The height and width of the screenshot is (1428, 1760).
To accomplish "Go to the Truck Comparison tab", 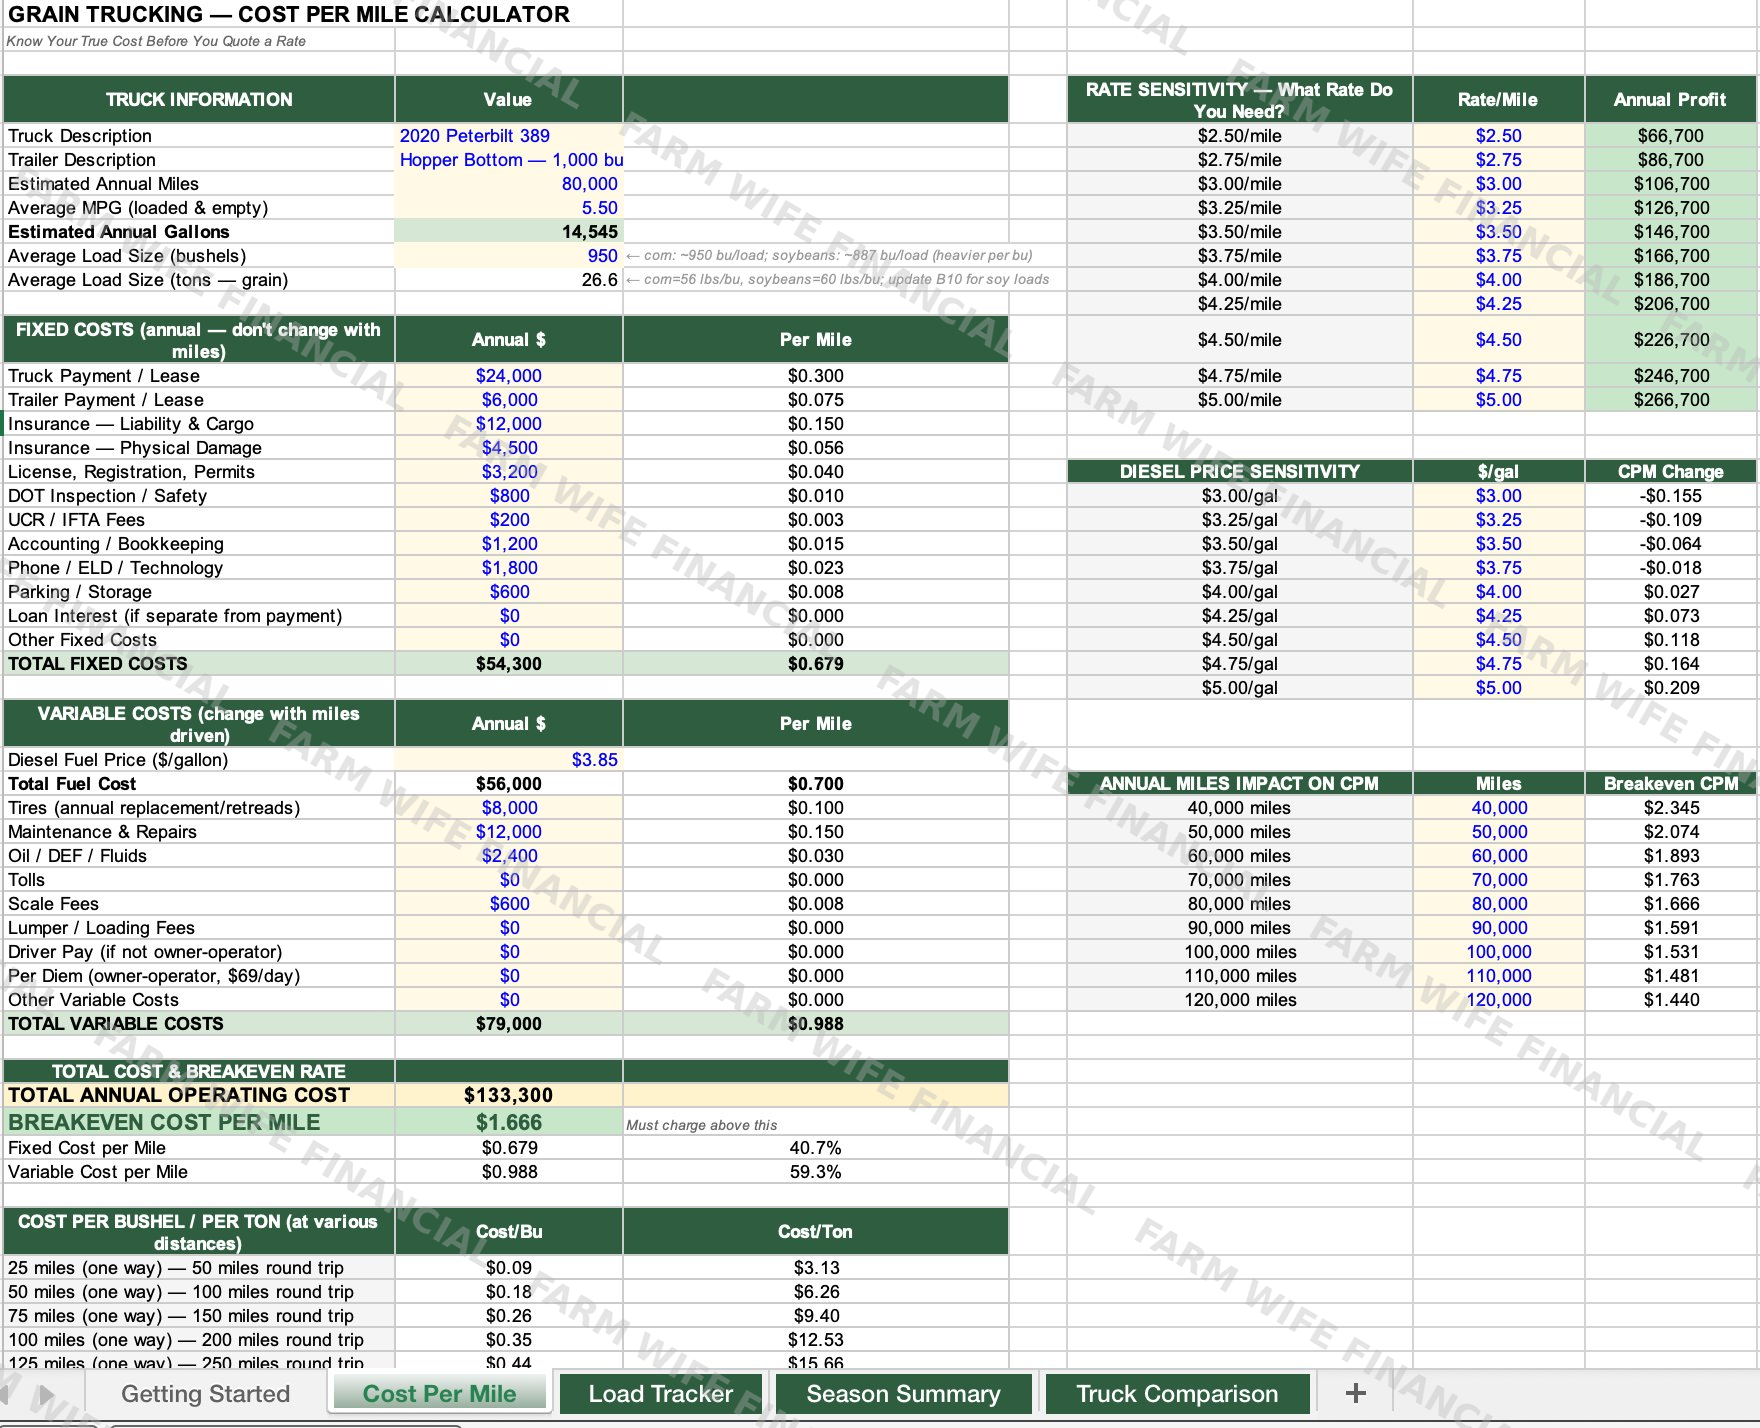I will [x=1177, y=1394].
